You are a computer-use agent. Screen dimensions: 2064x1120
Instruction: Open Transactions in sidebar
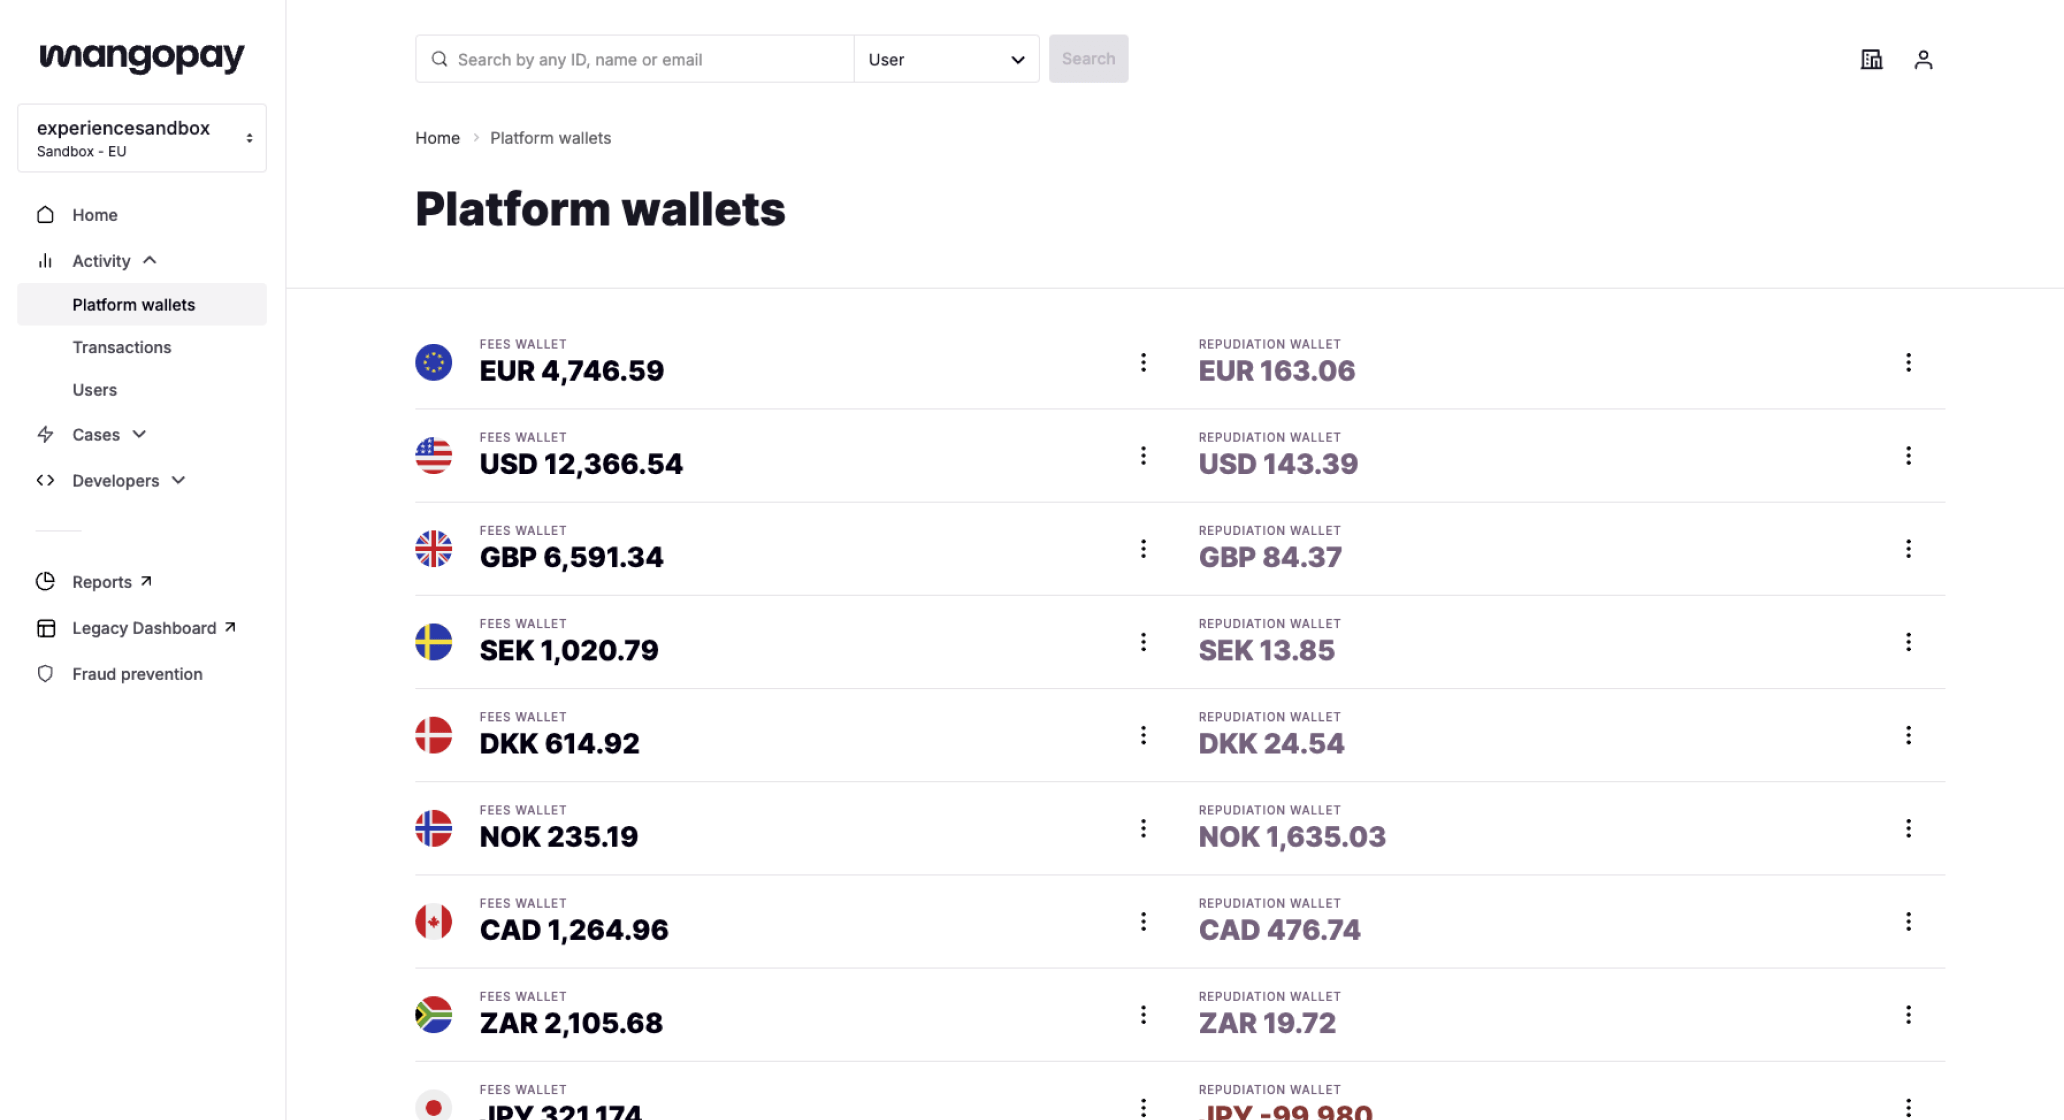pyautogui.click(x=121, y=347)
